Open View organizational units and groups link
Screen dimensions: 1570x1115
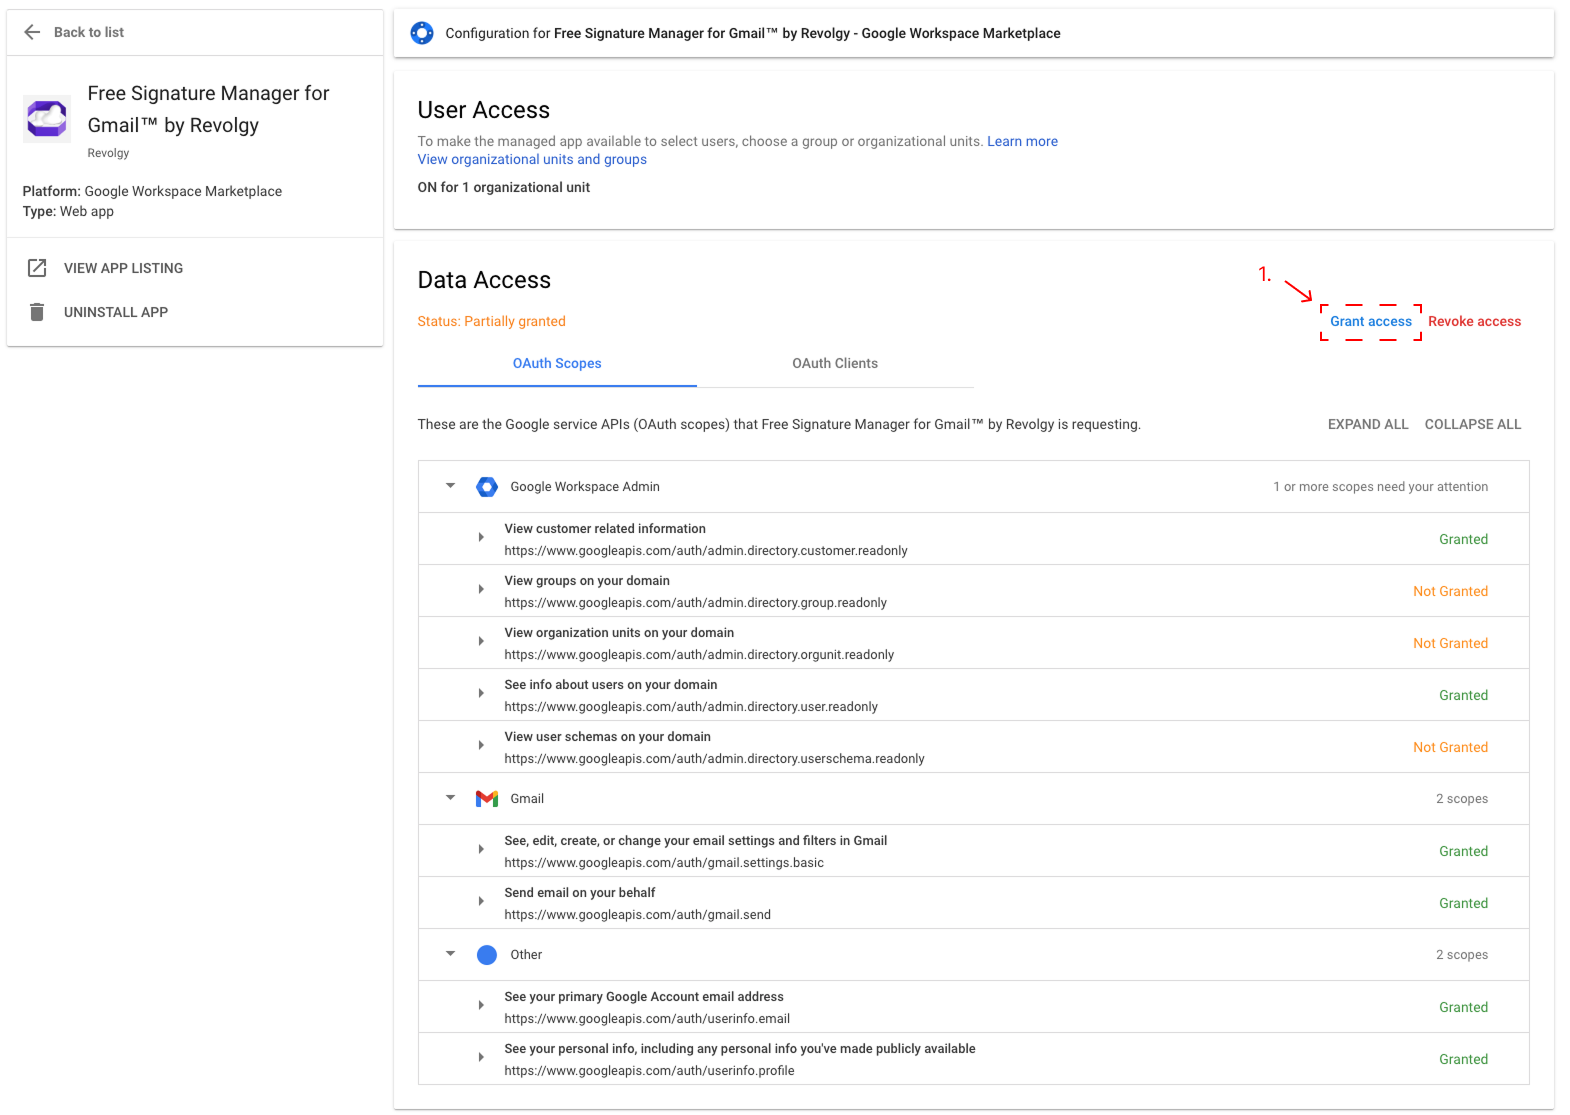(x=532, y=160)
